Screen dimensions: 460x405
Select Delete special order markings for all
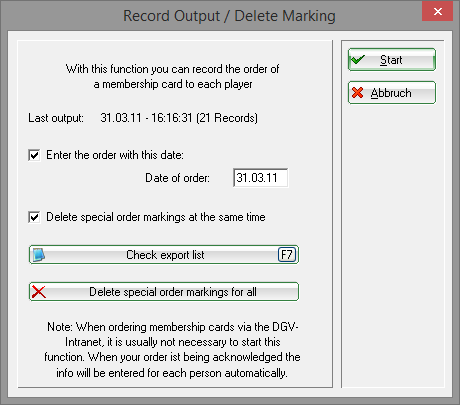click(164, 292)
